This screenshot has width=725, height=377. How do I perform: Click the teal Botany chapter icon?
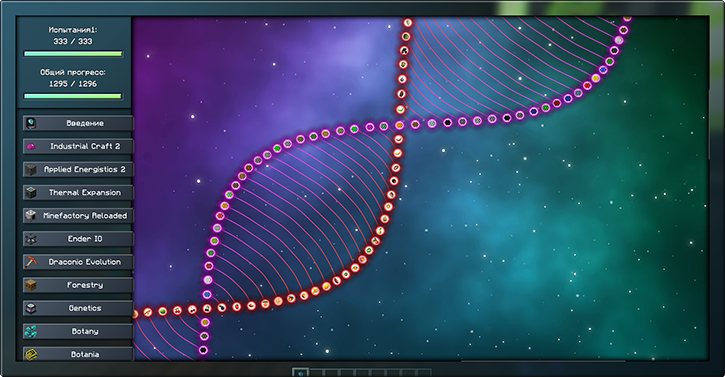click(31, 331)
